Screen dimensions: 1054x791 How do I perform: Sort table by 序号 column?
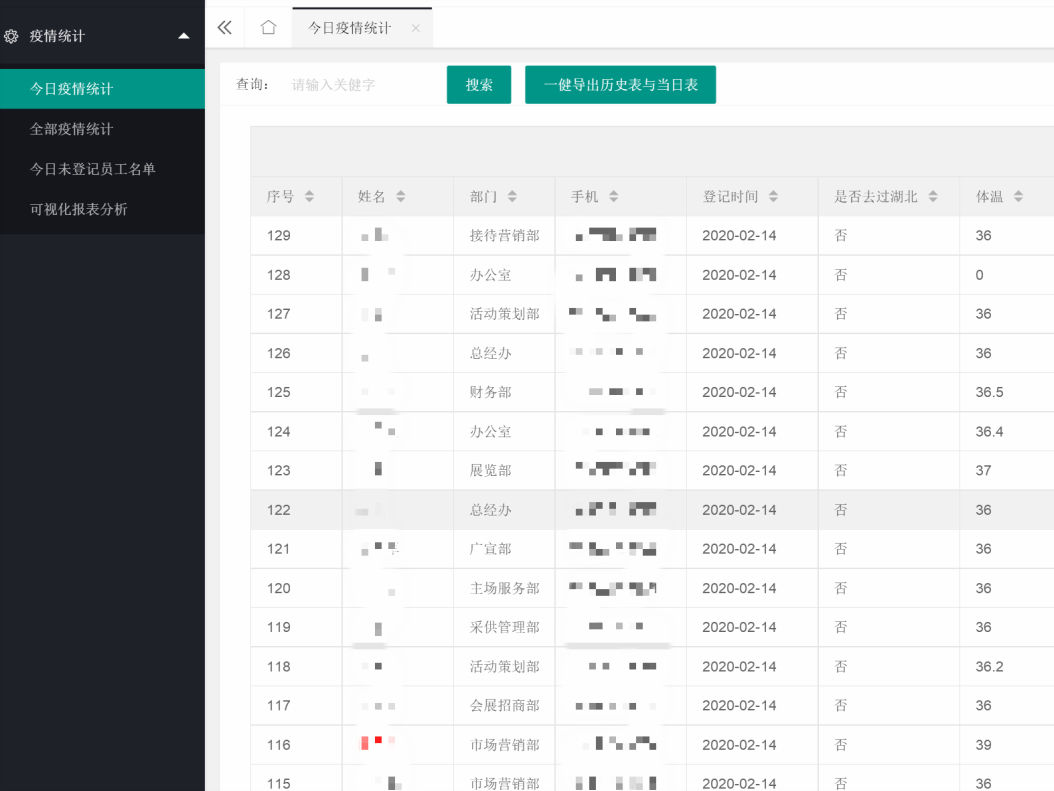coord(309,197)
